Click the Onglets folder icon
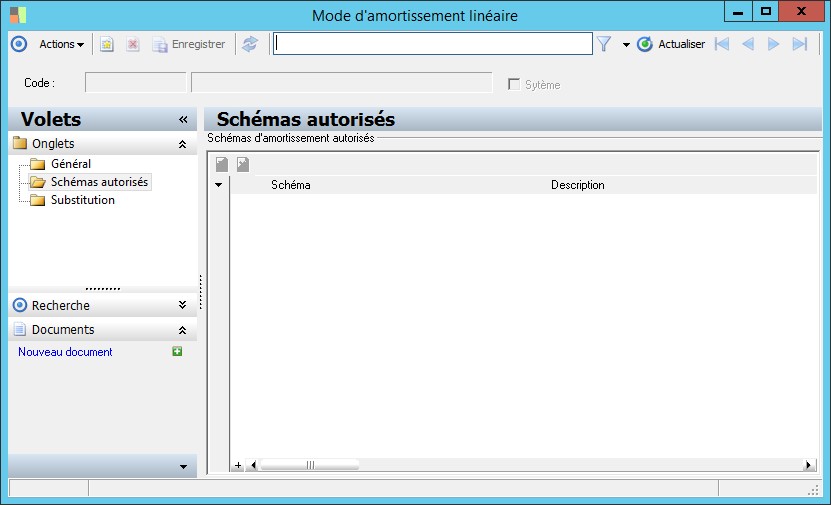Viewport: 831px width, 505px height. click(20, 143)
